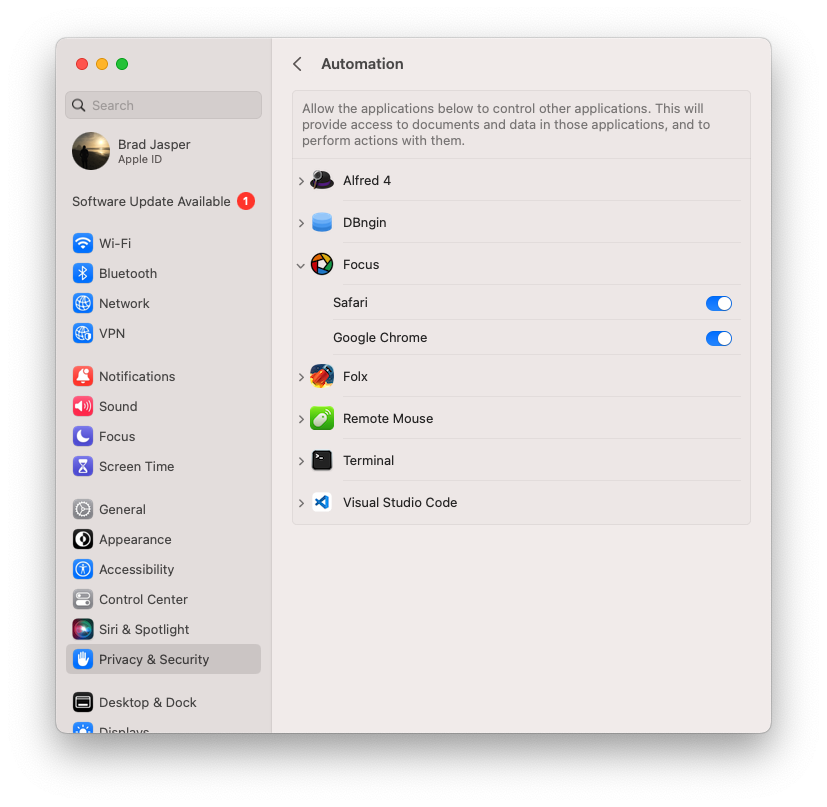
Task: Click the Alfred 4 hat icon
Action: (321, 180)
